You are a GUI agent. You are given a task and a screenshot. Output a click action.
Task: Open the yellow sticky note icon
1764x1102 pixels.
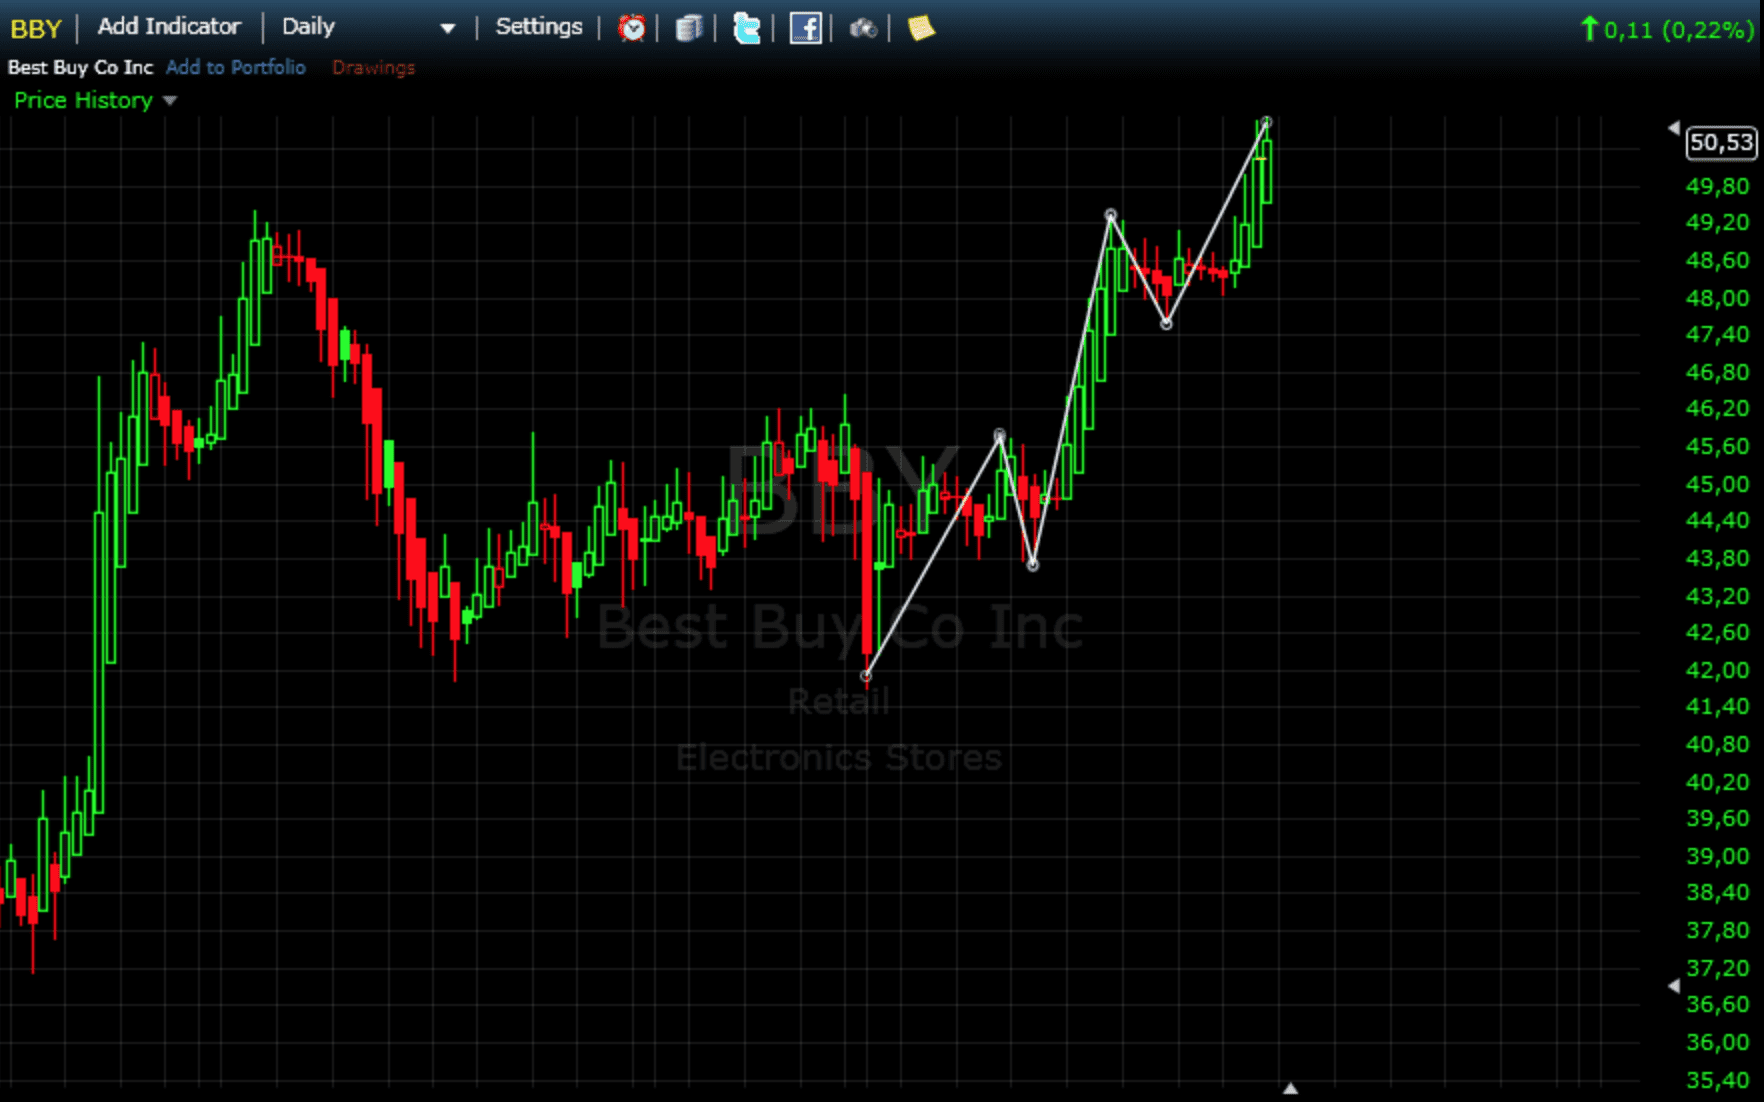click(x=921, y=28)
